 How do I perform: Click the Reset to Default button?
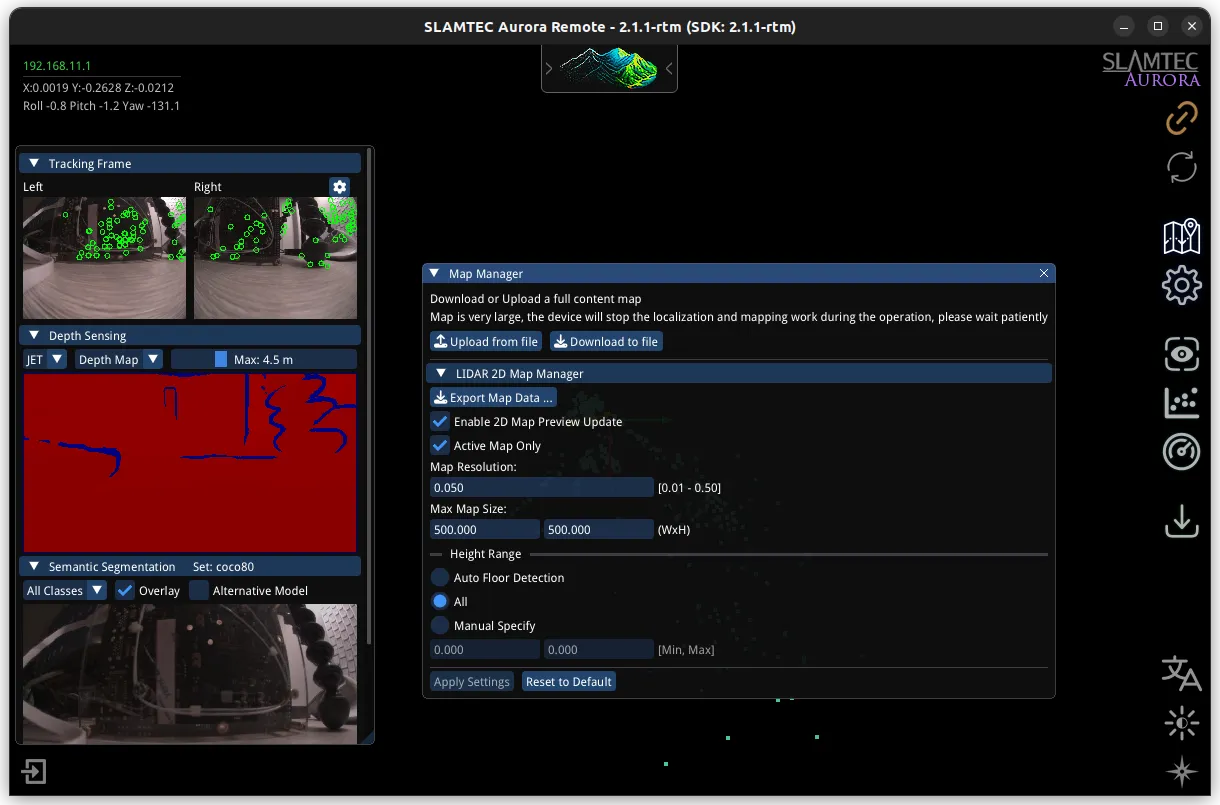(x=569, y=681)
